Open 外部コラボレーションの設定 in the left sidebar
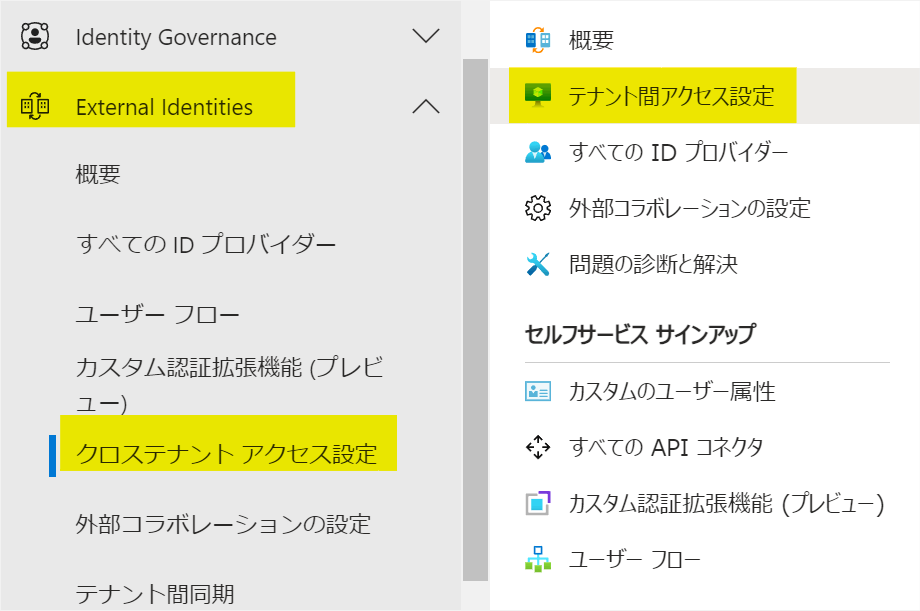Image resolution: width=920 pixels, height=611 pixels. tap(223, 524)
